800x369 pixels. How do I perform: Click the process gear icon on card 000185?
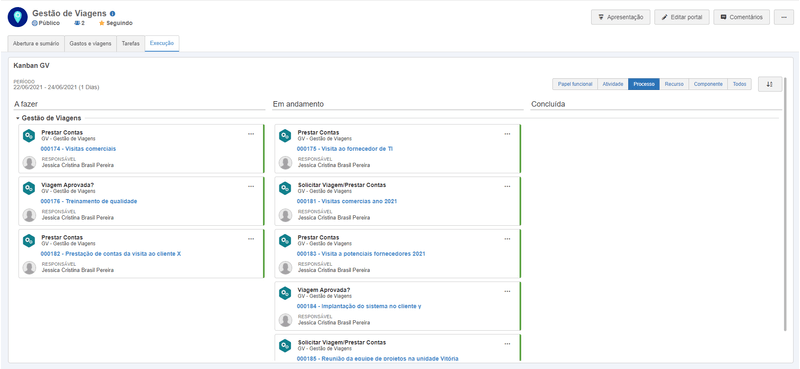coord(285,346)
